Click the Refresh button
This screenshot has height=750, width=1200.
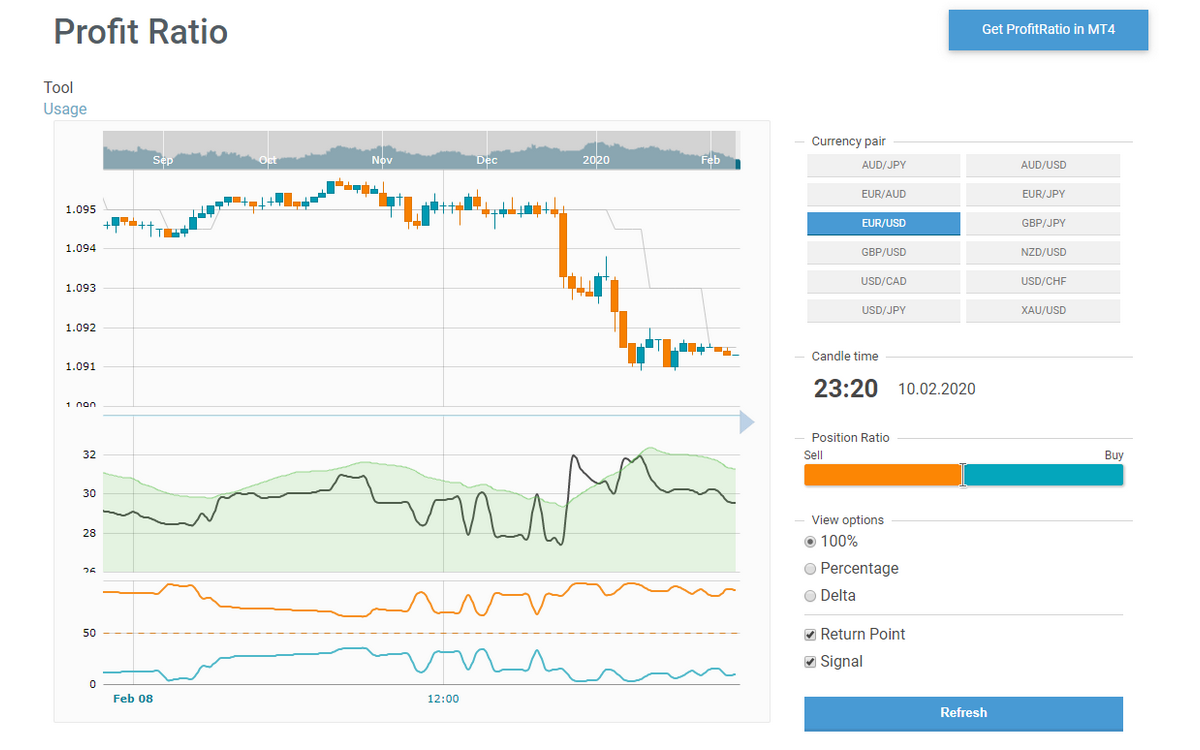click(x=962, y=713)
